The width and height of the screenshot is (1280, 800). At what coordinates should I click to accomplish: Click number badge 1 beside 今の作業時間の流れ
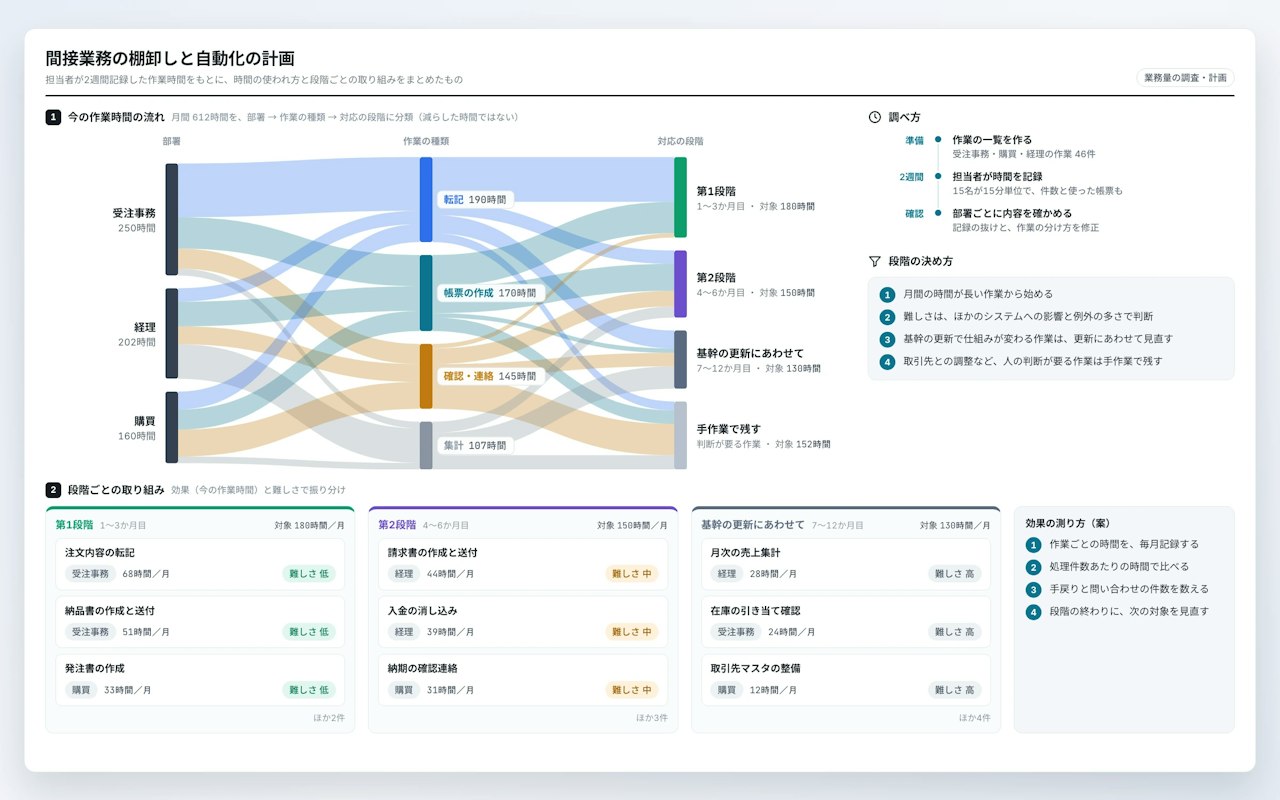tap(53, 117)
